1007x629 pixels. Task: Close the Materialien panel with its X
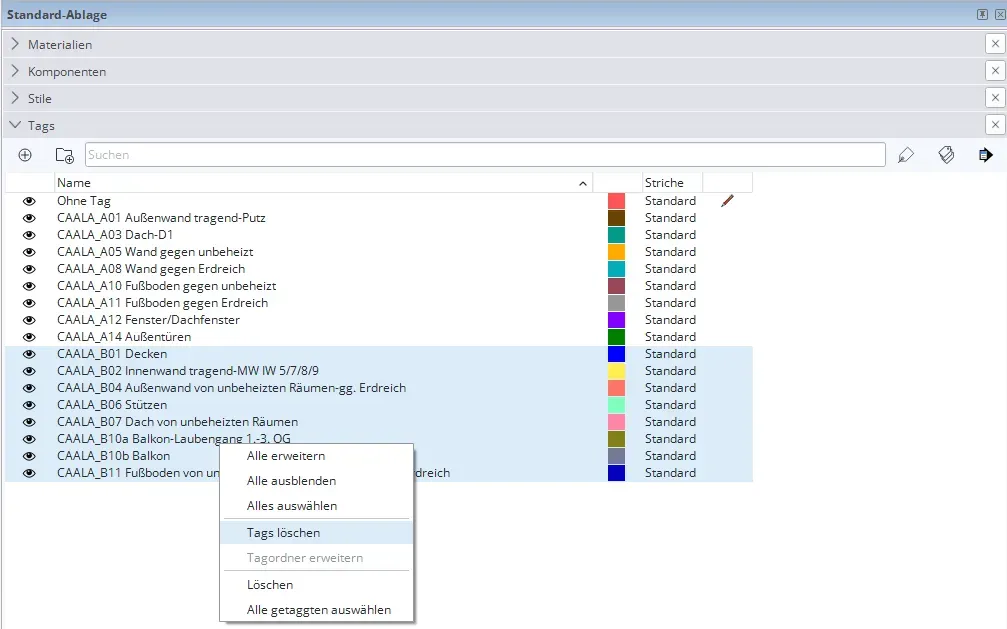coord(995,44)
